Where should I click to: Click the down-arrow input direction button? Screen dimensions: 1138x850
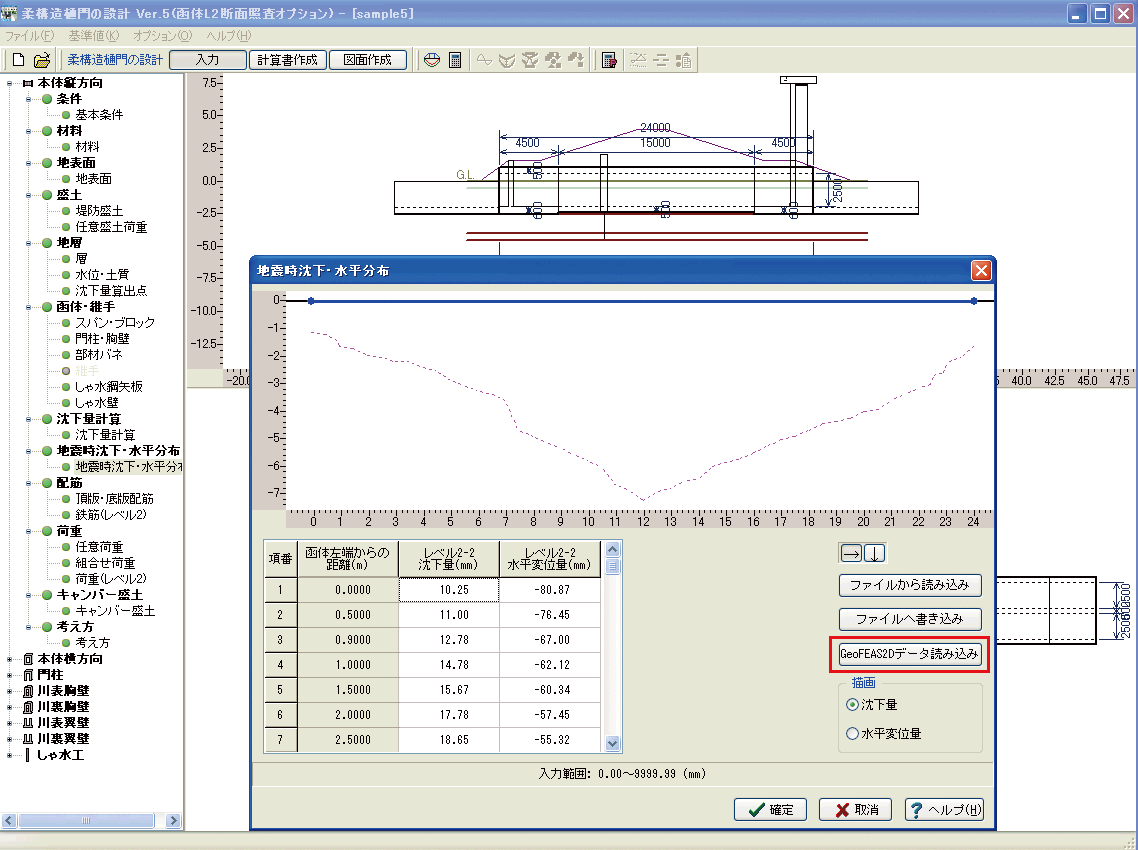875,554
